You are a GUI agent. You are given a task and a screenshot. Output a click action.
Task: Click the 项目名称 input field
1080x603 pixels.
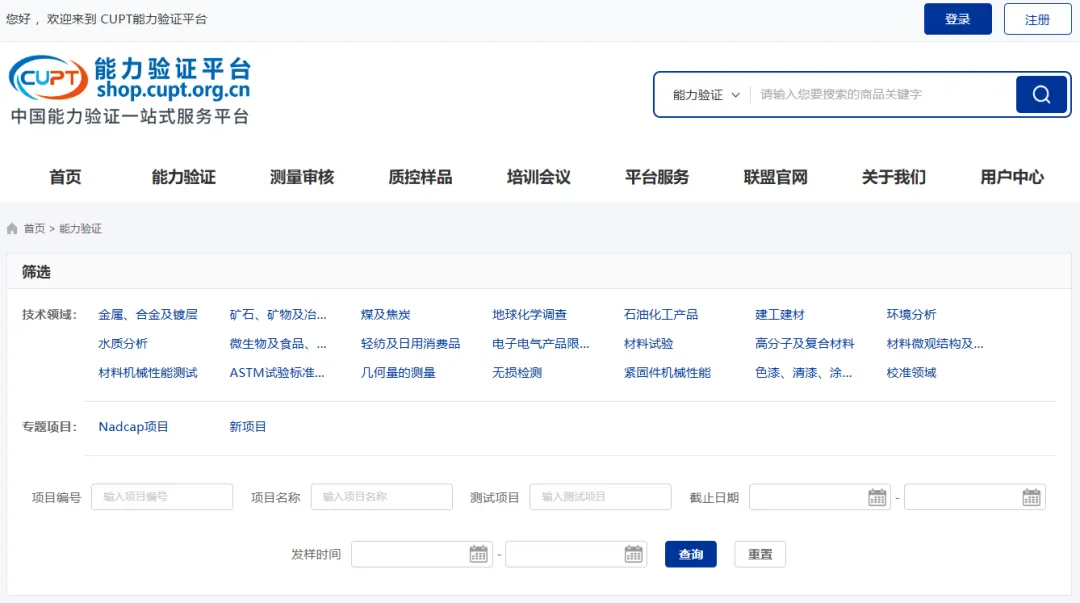point(382,497)
